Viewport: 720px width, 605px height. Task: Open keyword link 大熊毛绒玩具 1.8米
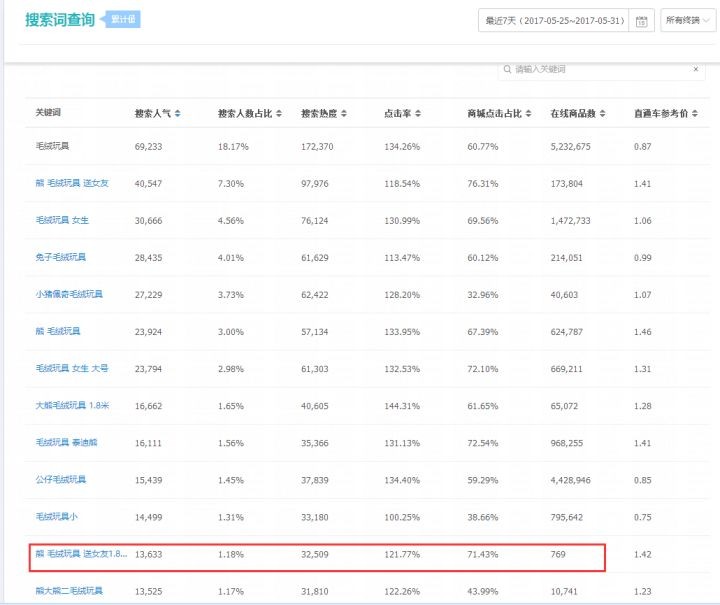[x=73, y=405]
